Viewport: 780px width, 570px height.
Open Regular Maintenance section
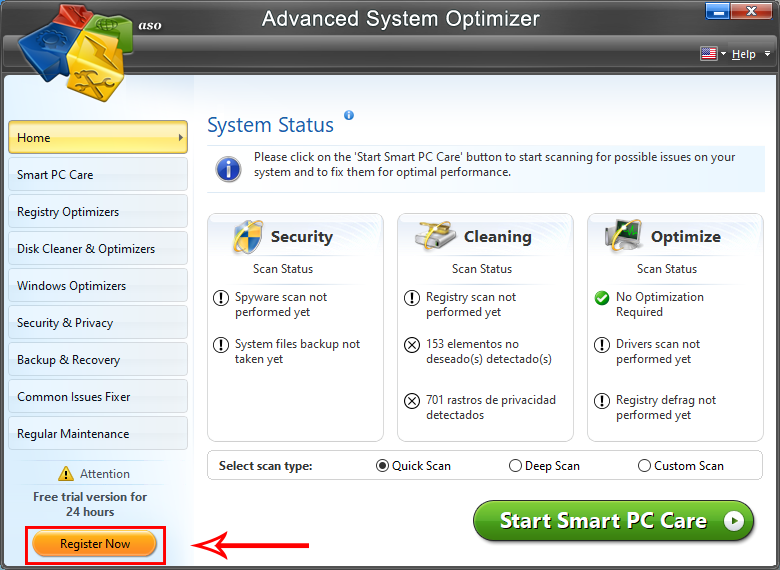click(x=98, y=433)
